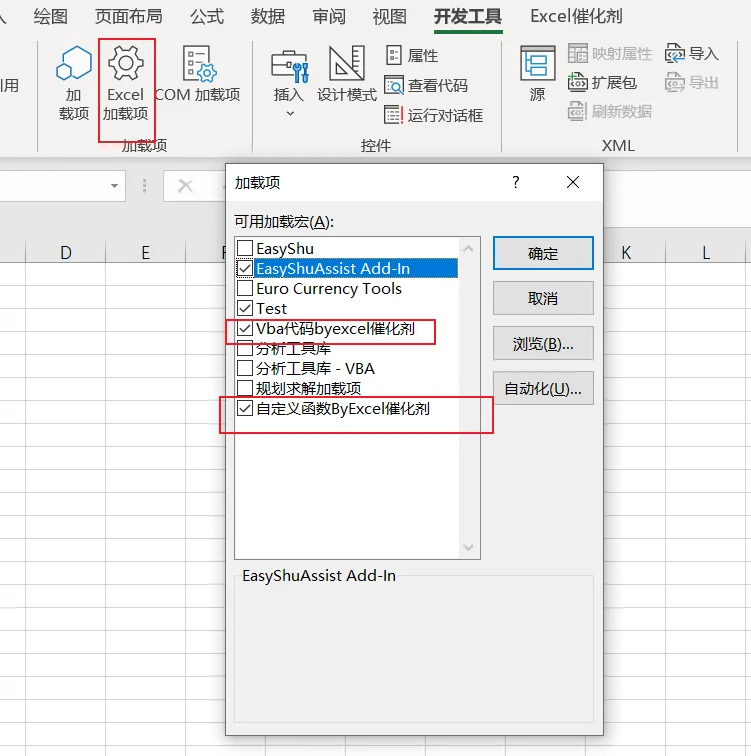Close the 加载项 dialog
Viewport: 751px width, 756px height.
pos(573,182)
